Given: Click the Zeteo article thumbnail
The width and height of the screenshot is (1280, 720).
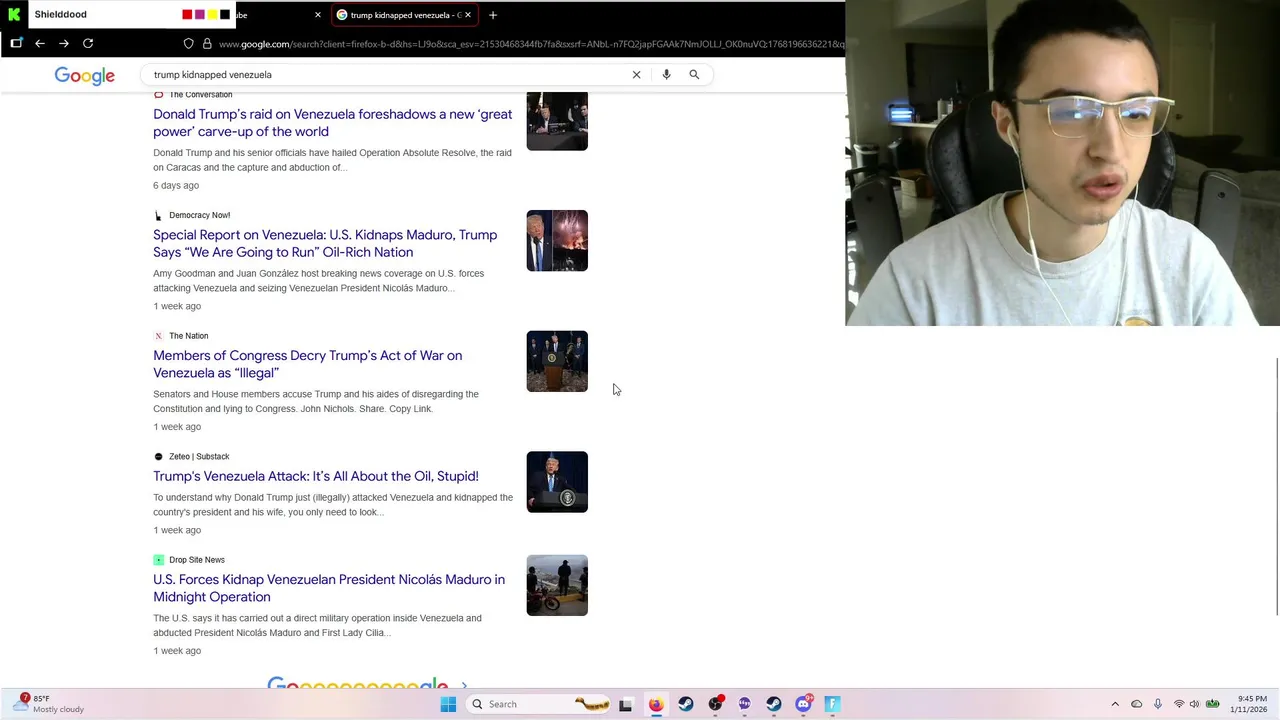Looking at the screenshot, I should (x=557, y=482).
